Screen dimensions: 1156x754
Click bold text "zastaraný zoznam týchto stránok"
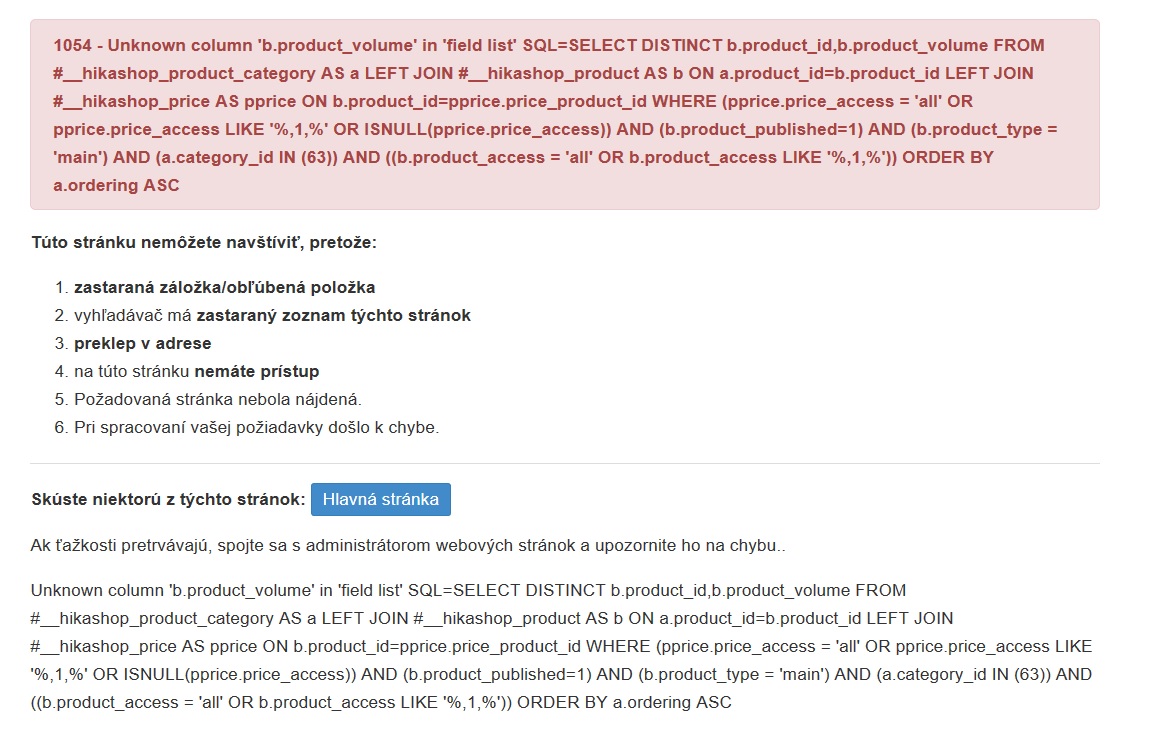tap(333, 316)
